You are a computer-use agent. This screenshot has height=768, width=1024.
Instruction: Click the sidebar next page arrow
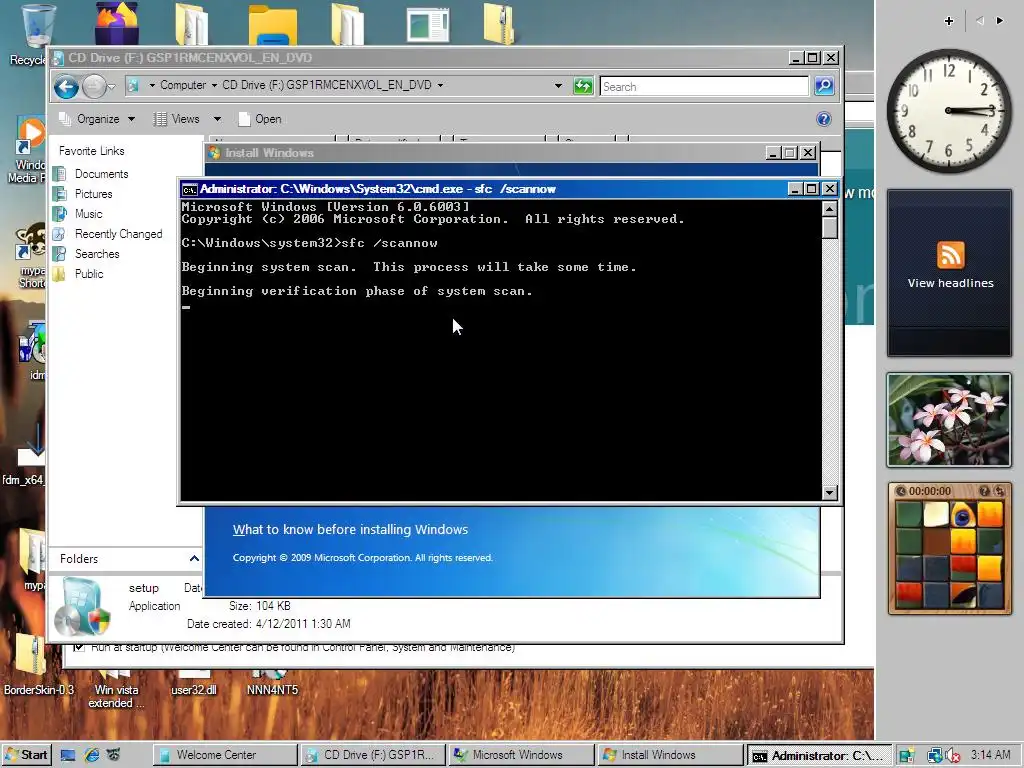tap(1000, 21)
